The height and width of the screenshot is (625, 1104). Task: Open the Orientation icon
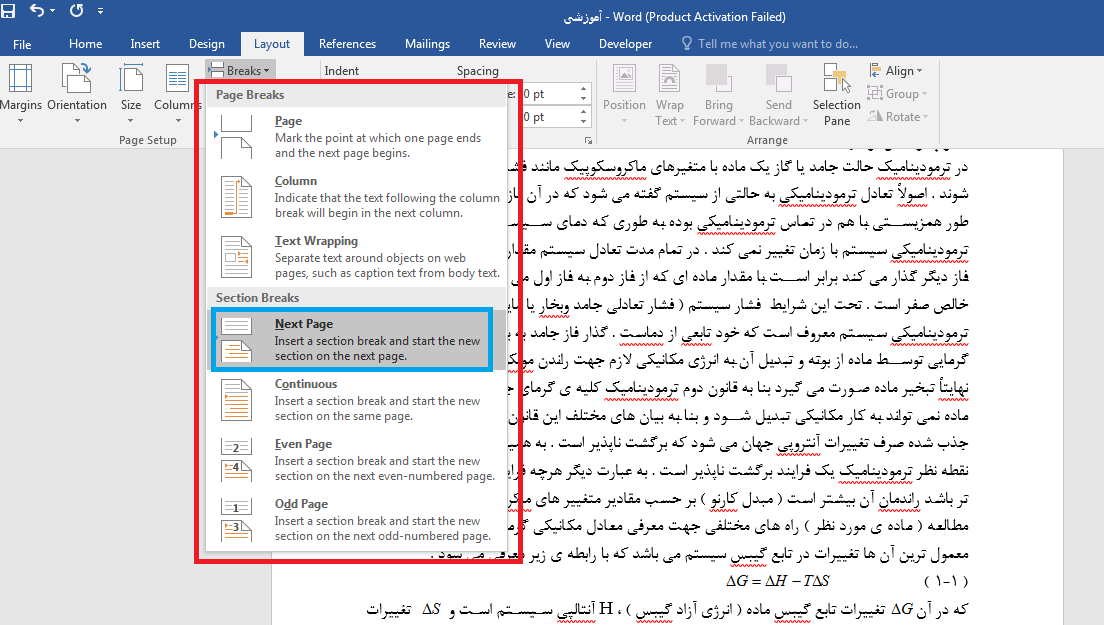pyautogui.click(x=76, y=80)
